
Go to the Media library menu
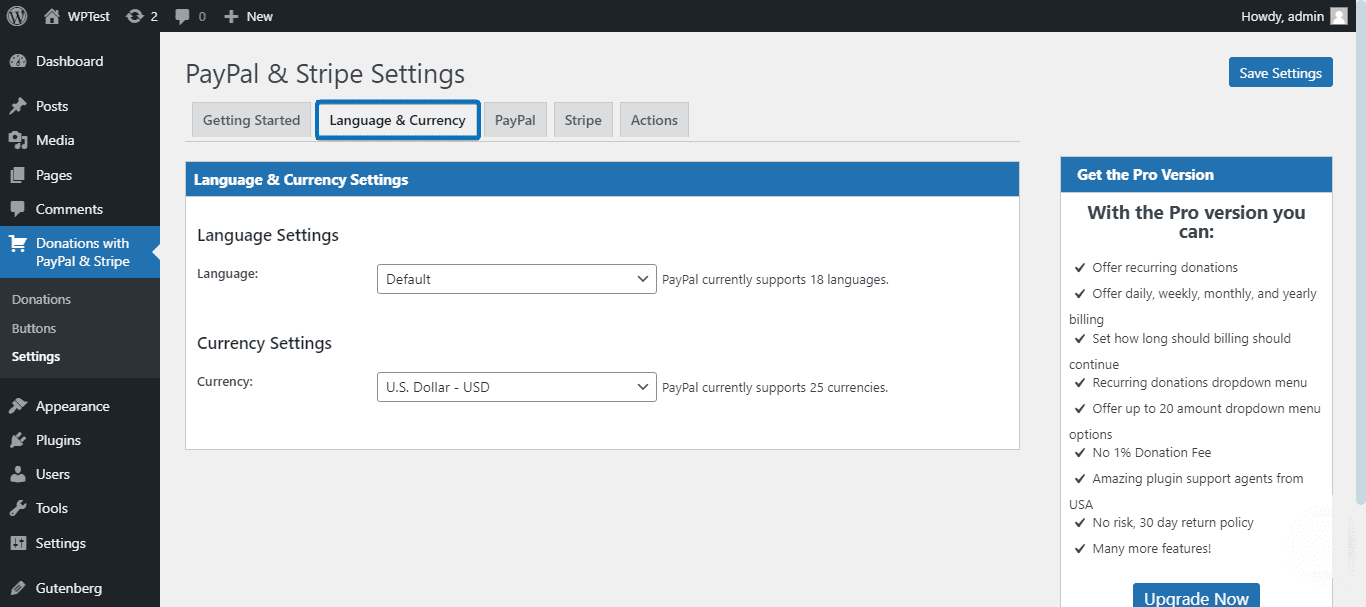click(x=80, y=140)
